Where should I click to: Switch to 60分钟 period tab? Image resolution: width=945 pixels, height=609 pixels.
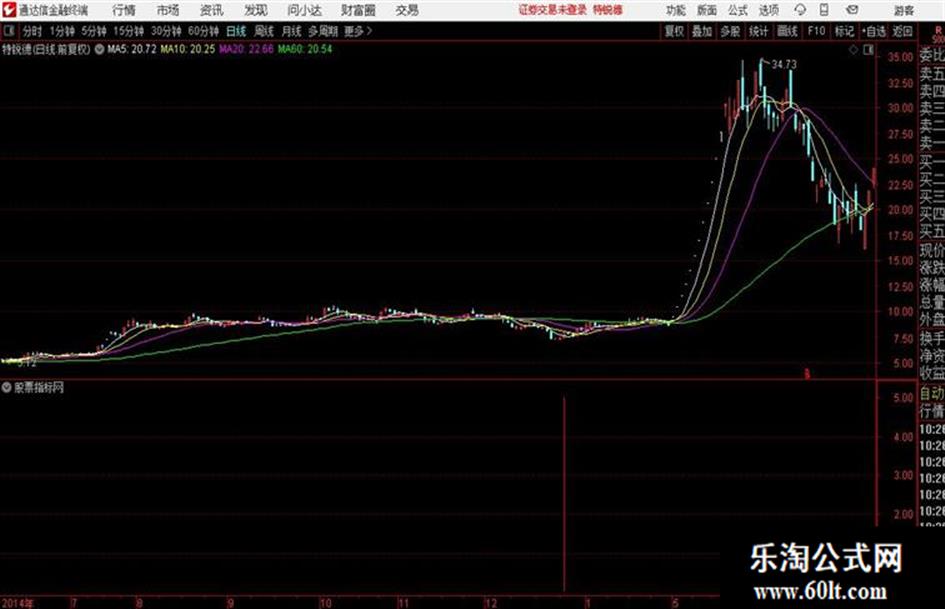pyautogui.click(x=203, y=31)
